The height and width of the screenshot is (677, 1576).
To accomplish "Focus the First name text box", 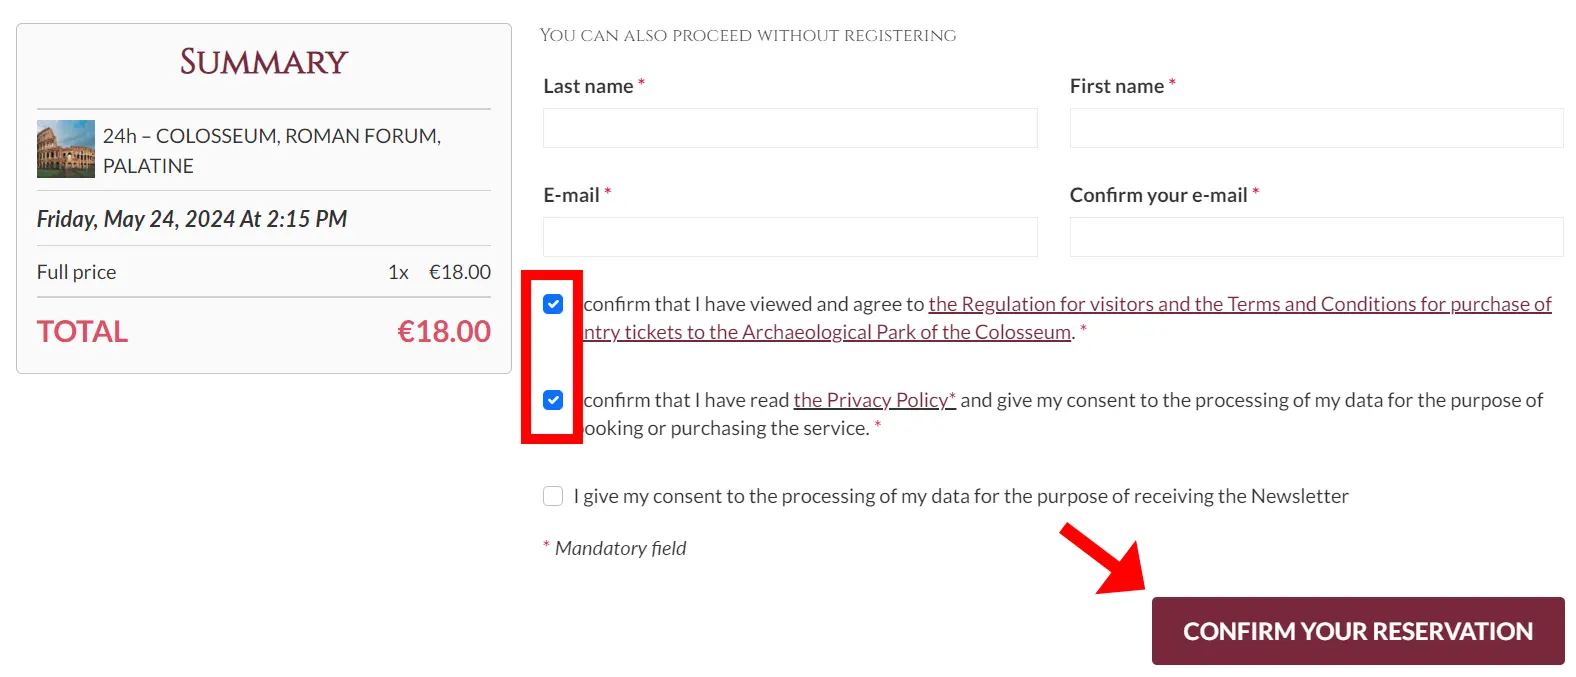I will pyautogui.click(x=1316, y=128).
